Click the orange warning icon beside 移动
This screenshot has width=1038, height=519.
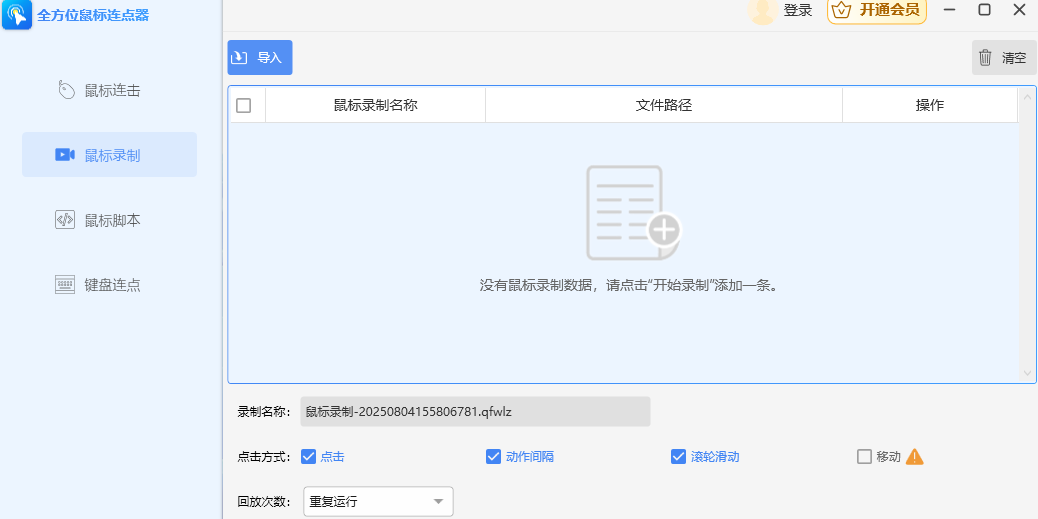click(x=914, y=457)
